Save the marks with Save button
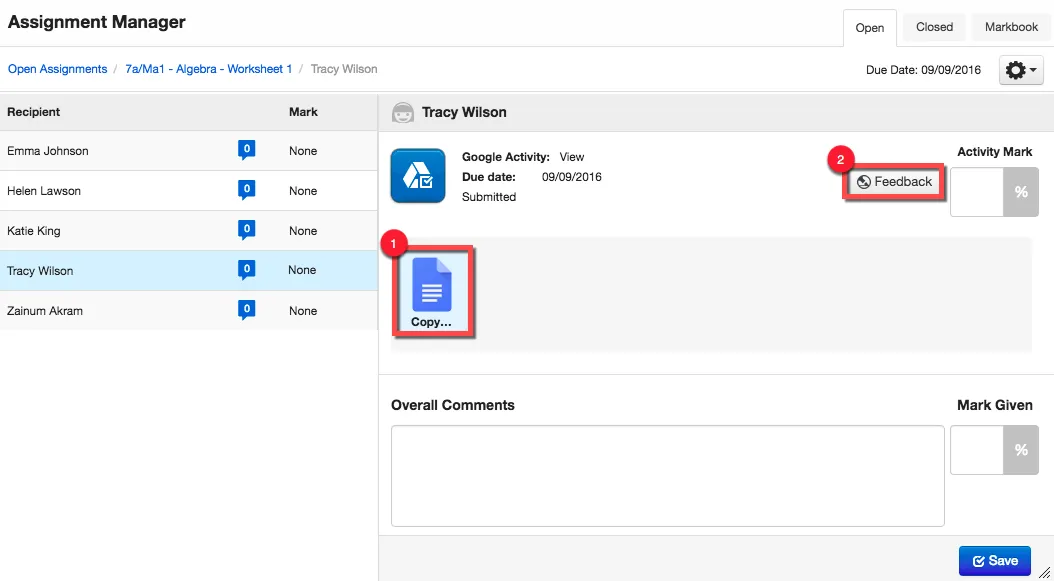The height and width of the screenshot is (581, 1054). (995, 561)
